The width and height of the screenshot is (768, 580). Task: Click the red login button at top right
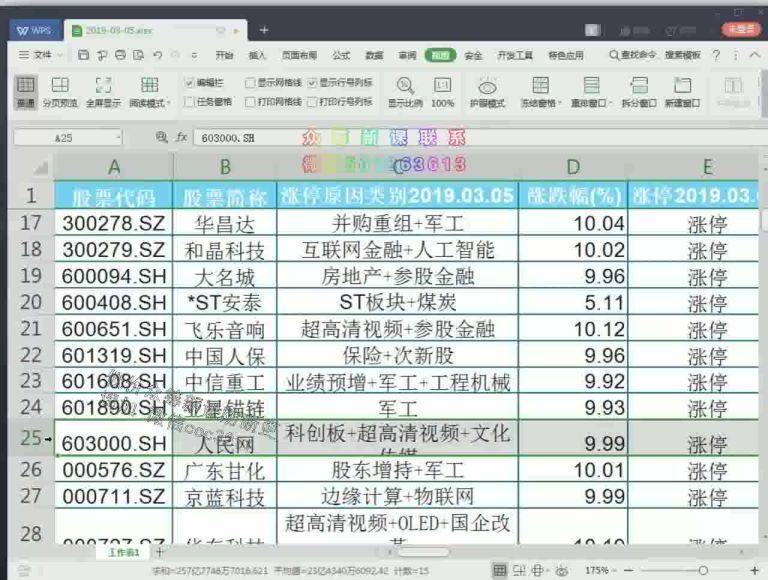(x=741, y=29)
